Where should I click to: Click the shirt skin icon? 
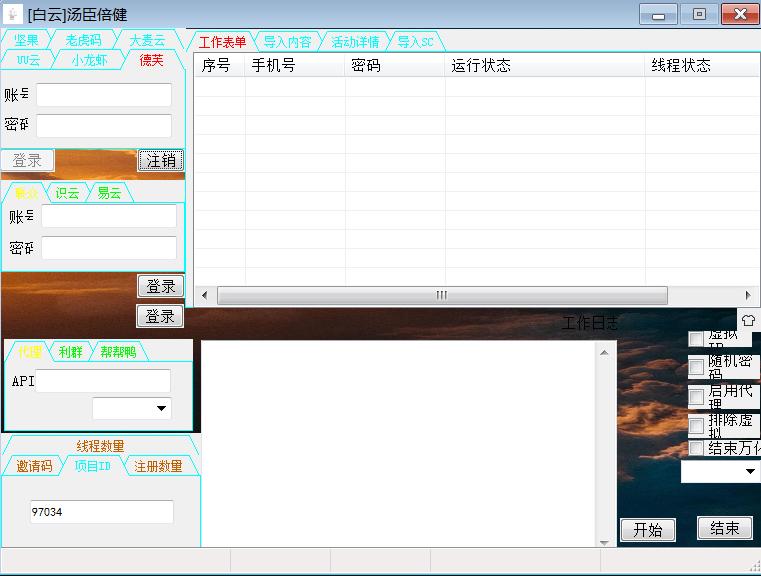748,320
